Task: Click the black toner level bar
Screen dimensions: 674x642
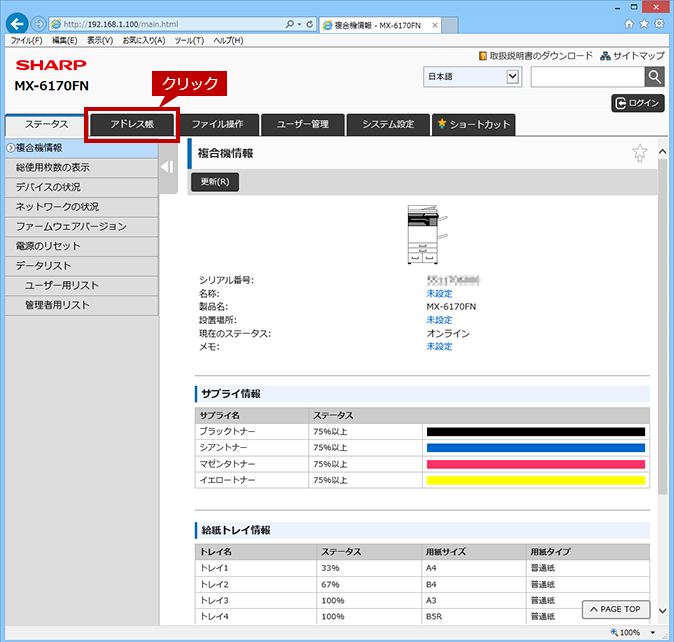Action: pyautogui.click(x=536, y=432)
